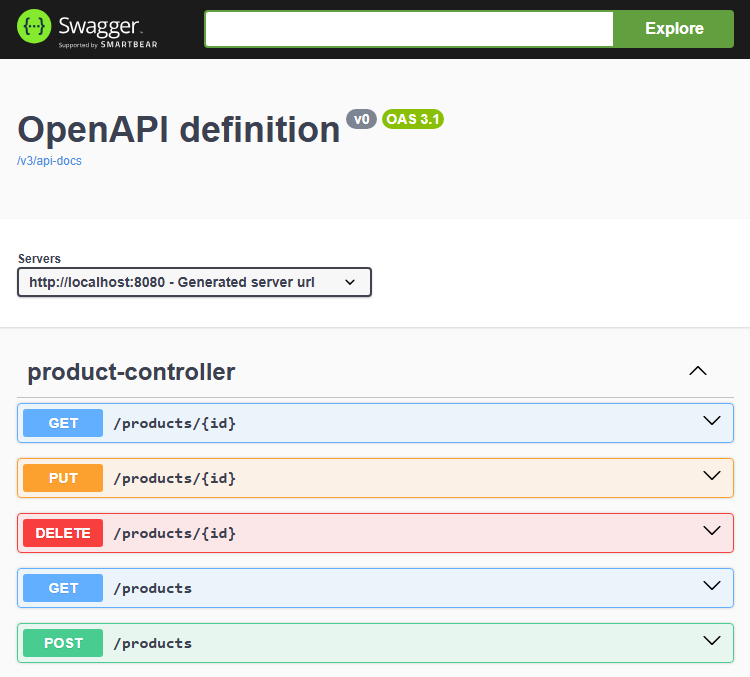750x677 pixels.
Task: Click the orange PUT method badge
Action: [63, 478]
